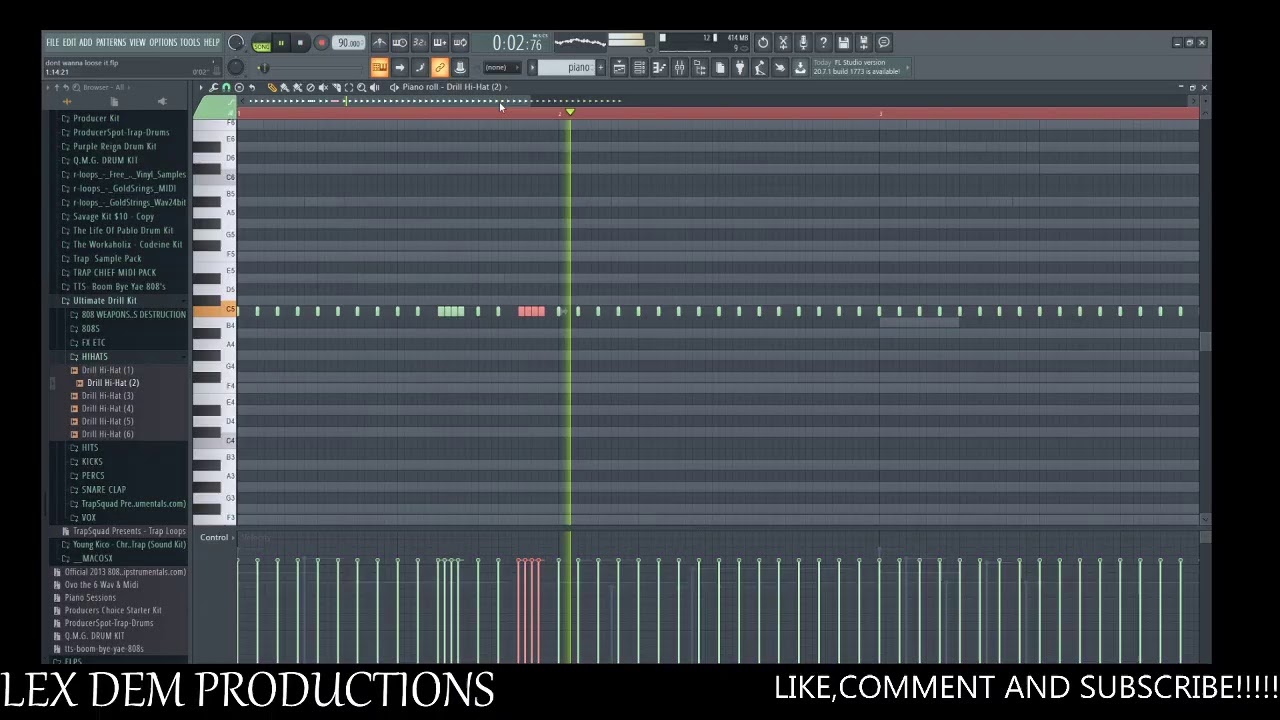
Task: Click the FL Studio version update notification
Action: point(862,67)
